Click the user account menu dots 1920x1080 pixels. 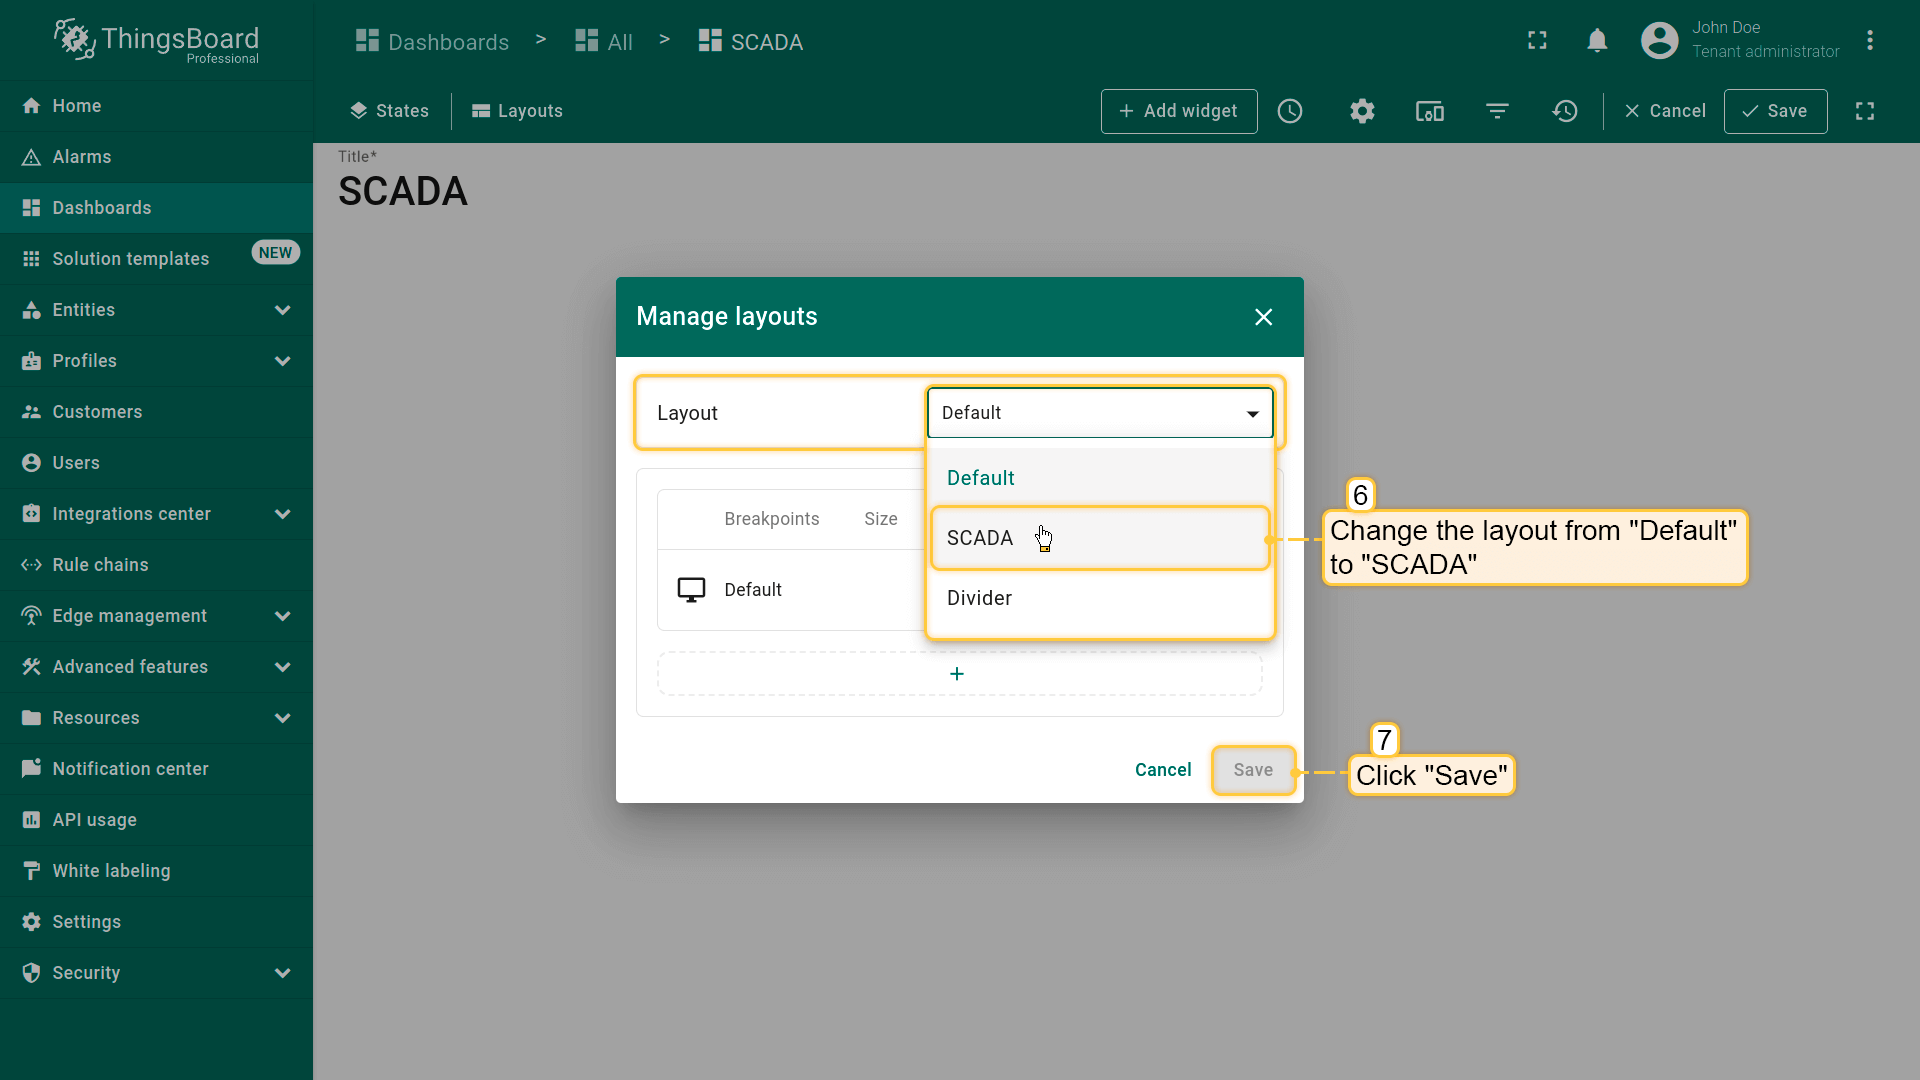coord(1869,41)
